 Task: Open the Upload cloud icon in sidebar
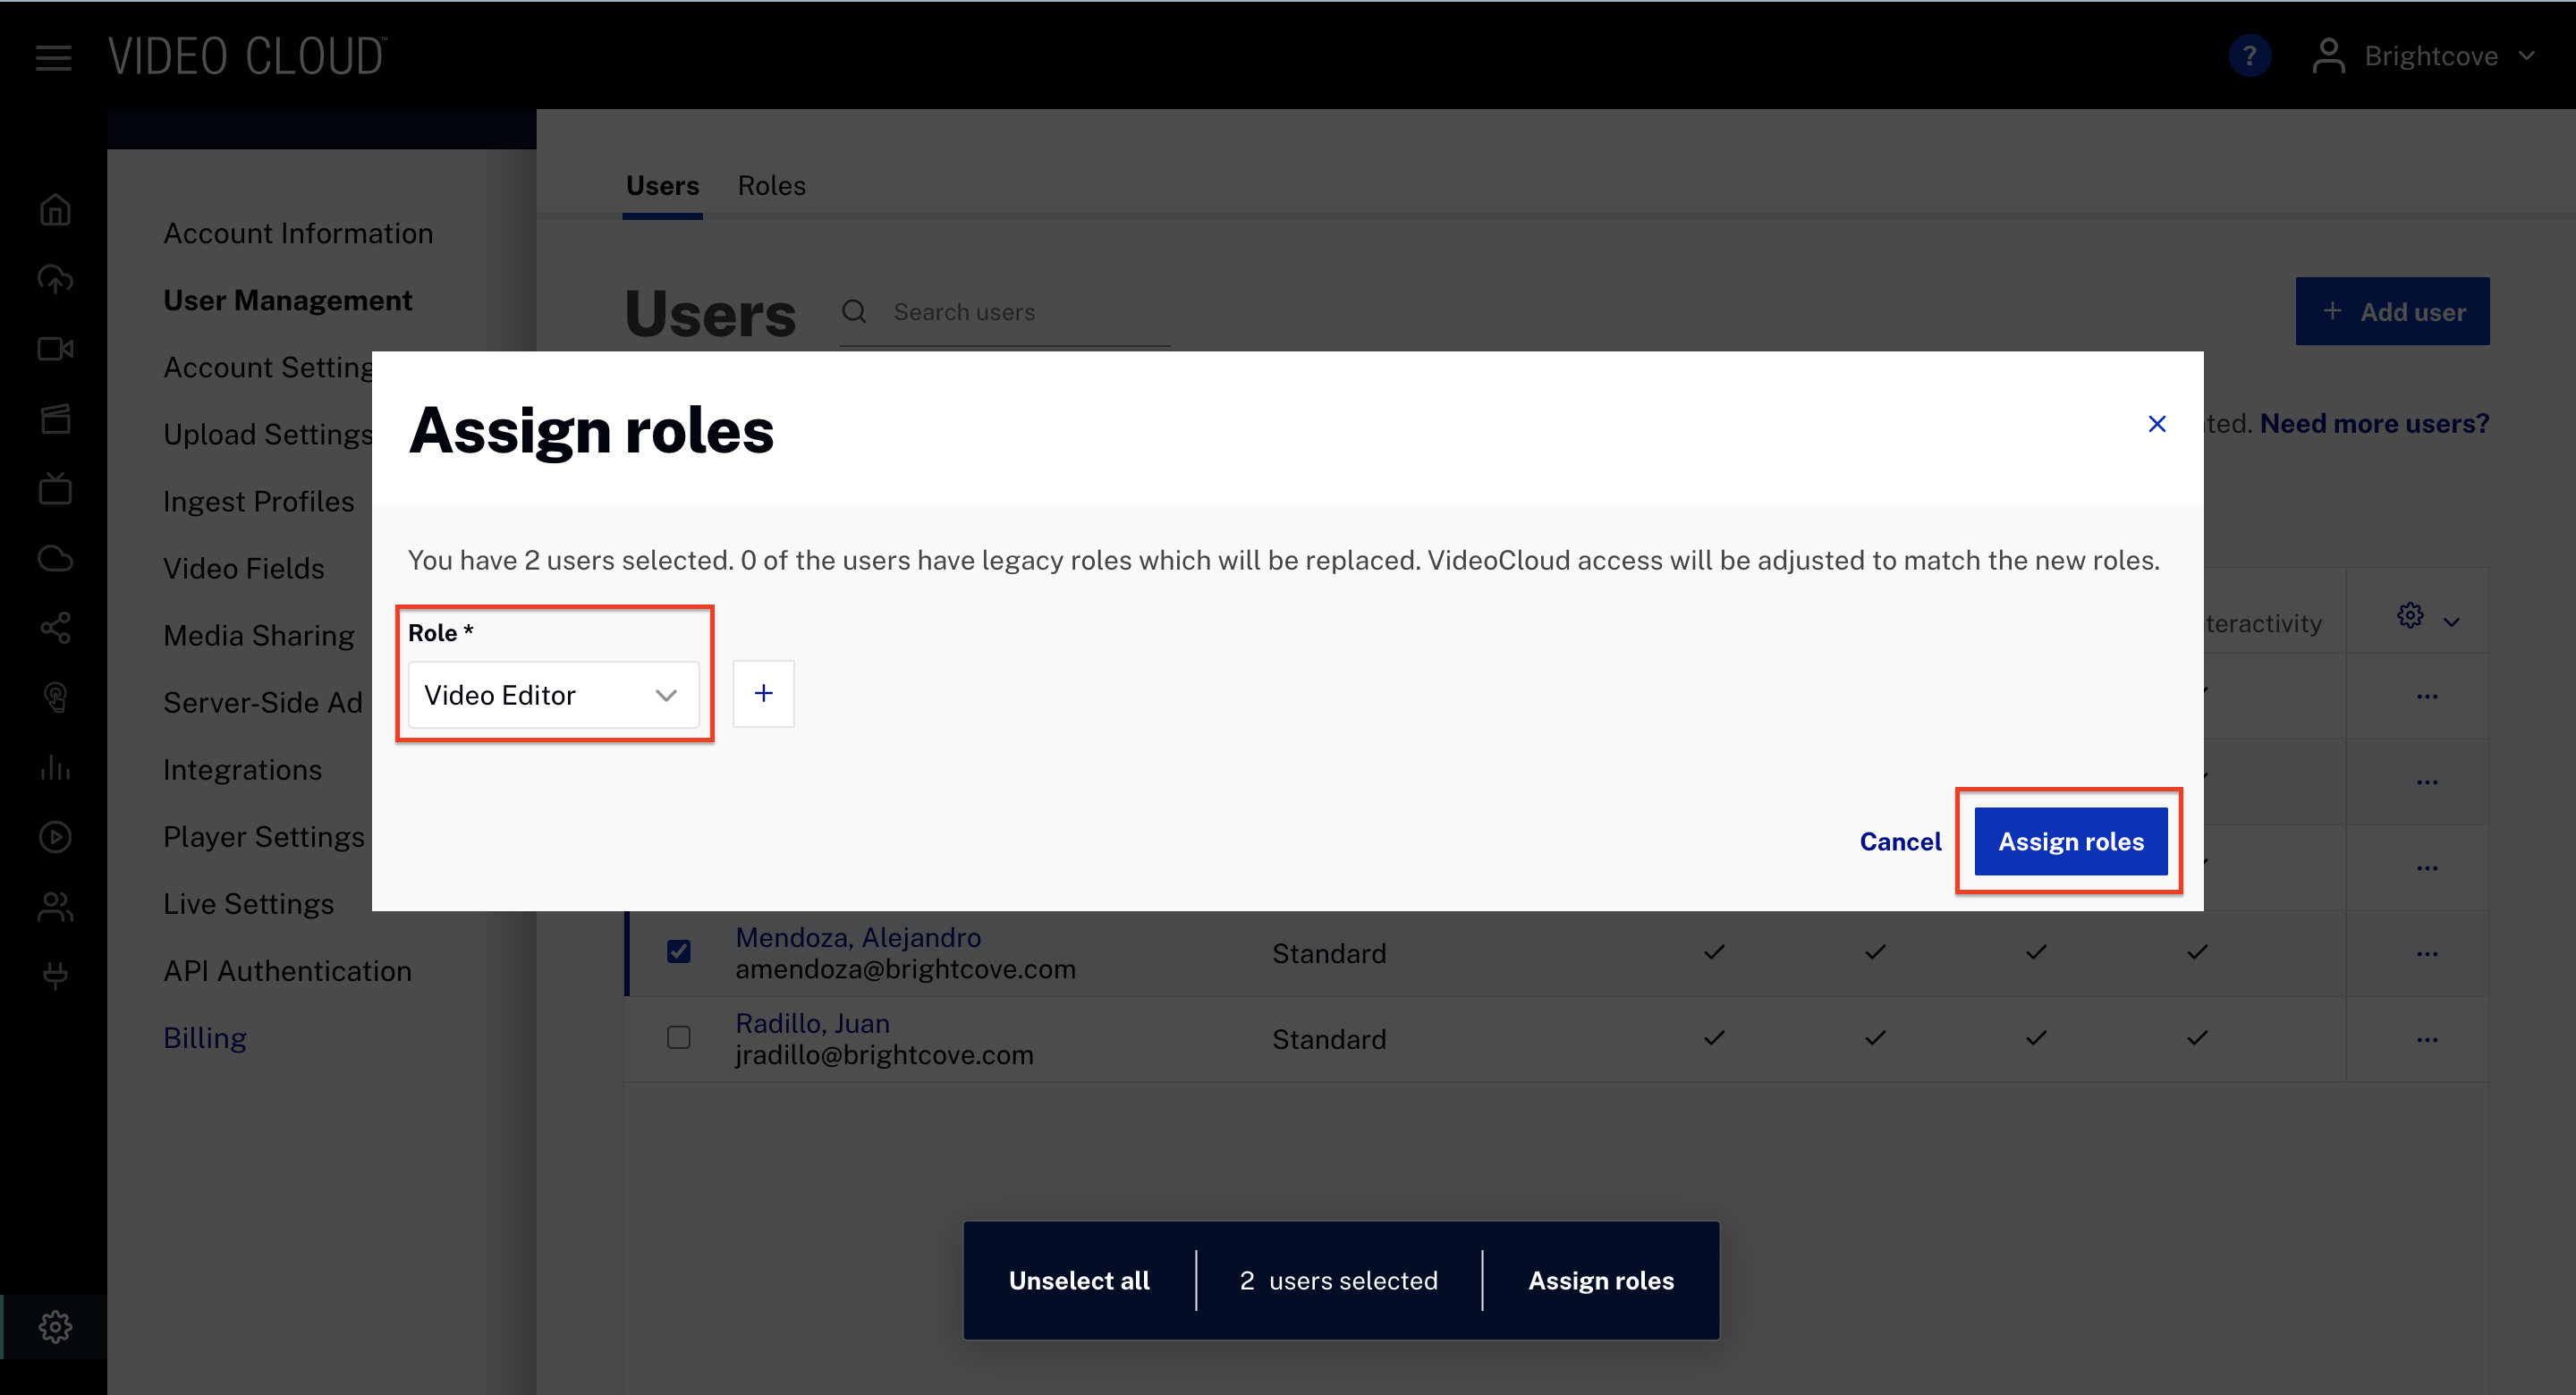click(55, 279)
